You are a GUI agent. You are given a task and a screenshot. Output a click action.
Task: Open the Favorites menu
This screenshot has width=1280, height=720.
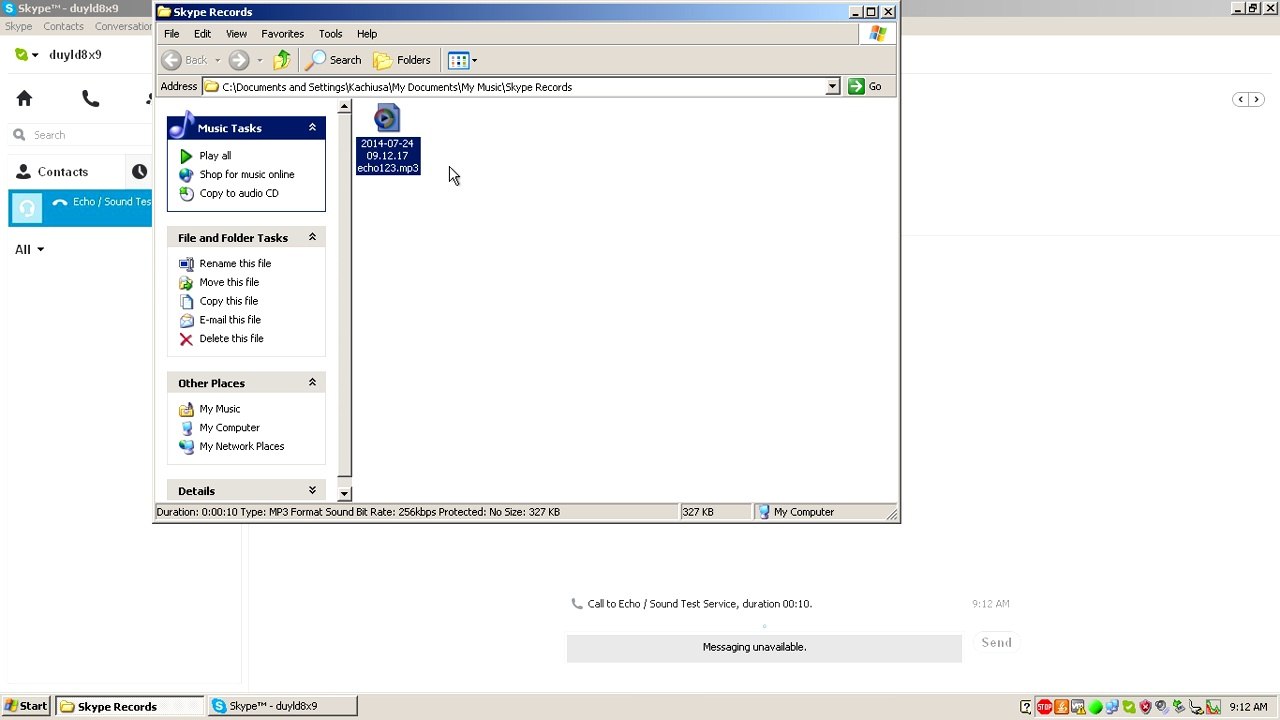(x=282, y=34)
